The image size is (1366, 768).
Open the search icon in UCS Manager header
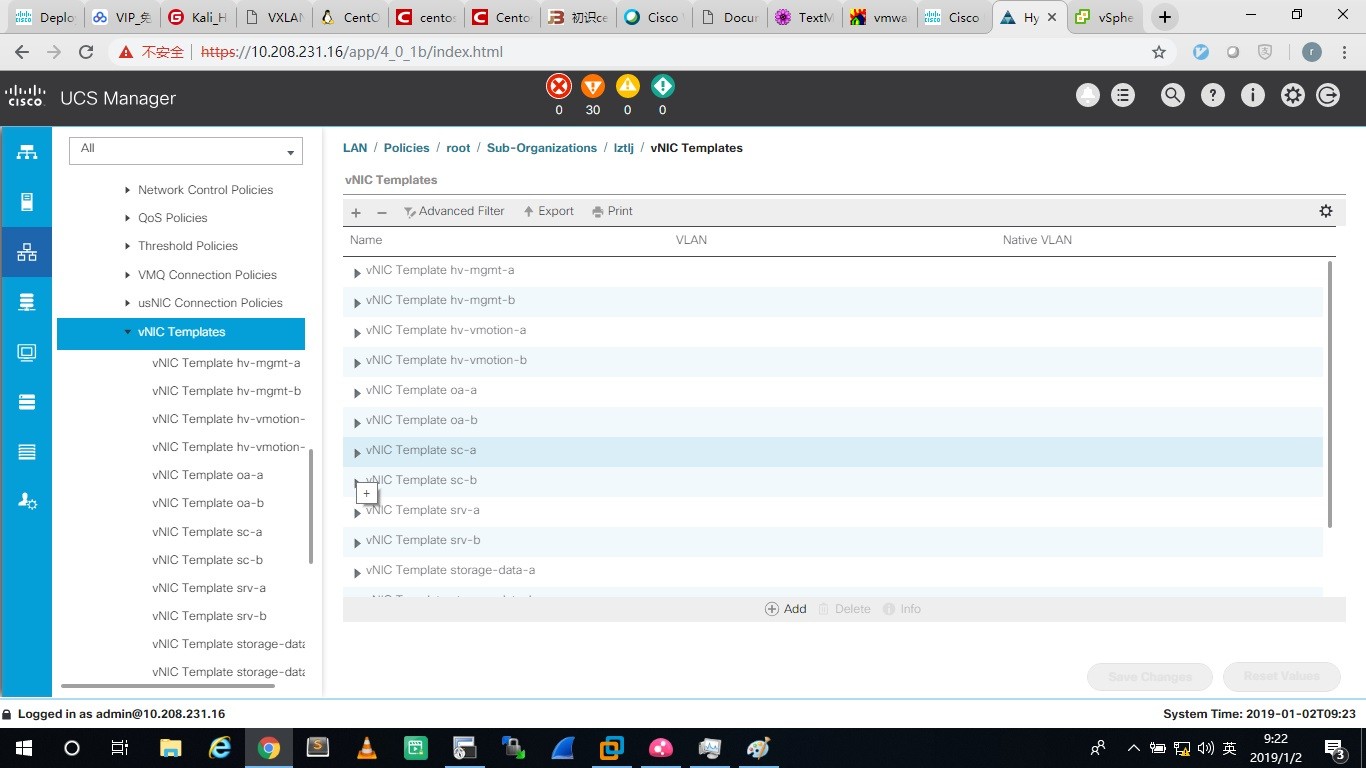(x=1173, y=96)
